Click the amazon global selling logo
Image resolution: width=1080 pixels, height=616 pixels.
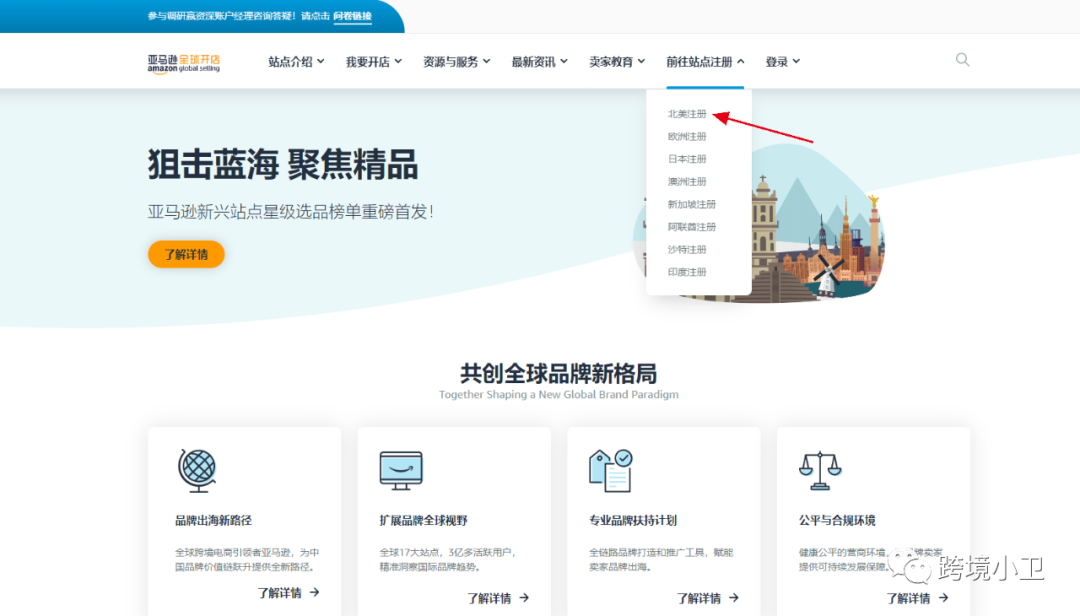[x=183, y=61]
